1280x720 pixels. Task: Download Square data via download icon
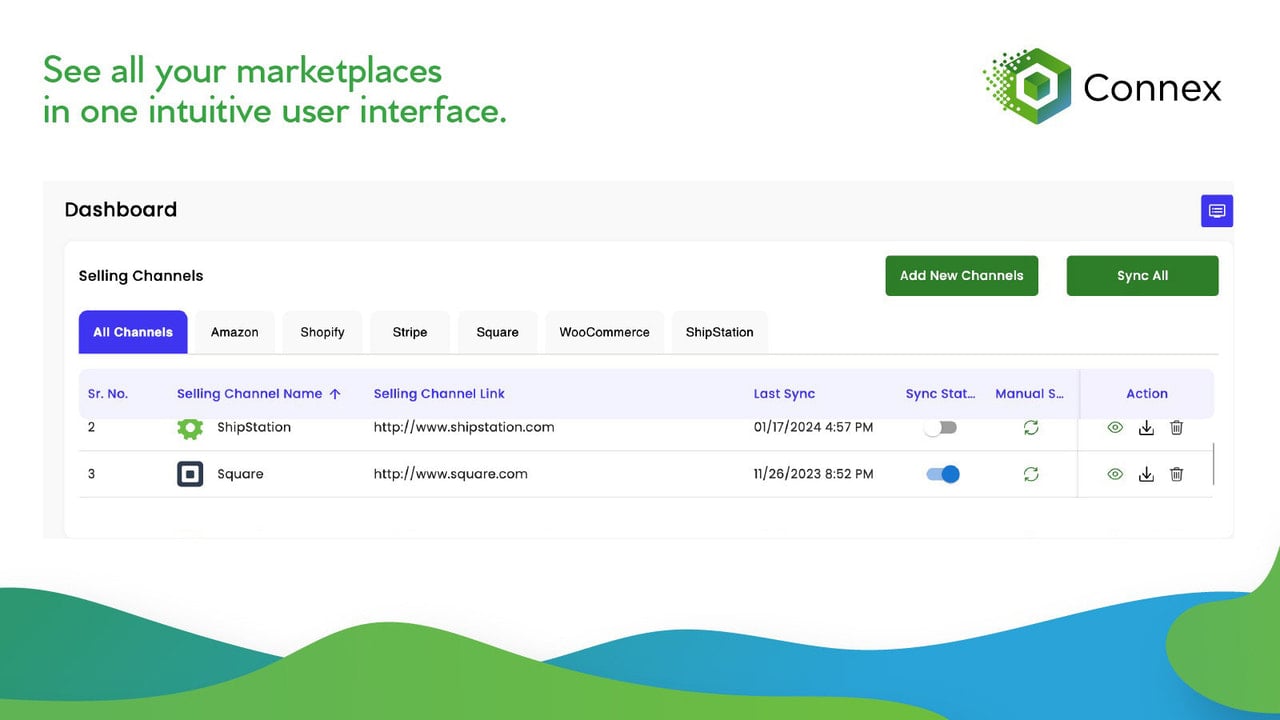tap(1146, 474)
